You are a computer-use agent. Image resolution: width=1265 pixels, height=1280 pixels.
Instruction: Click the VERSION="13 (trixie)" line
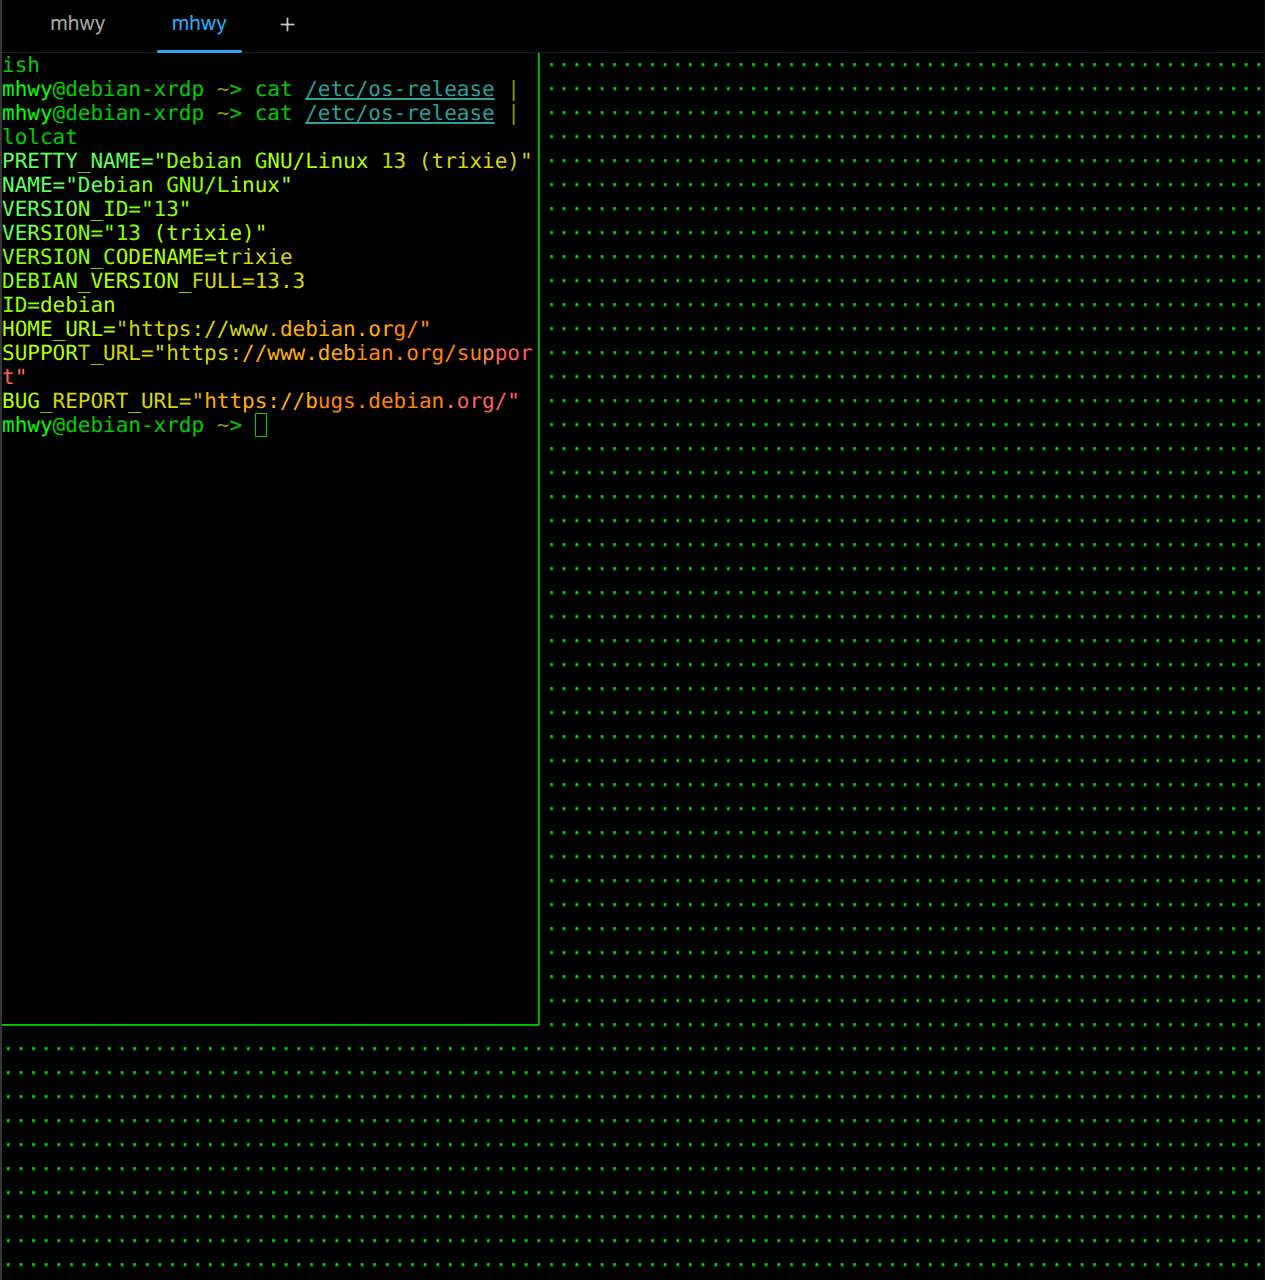(x=134, y=233)
